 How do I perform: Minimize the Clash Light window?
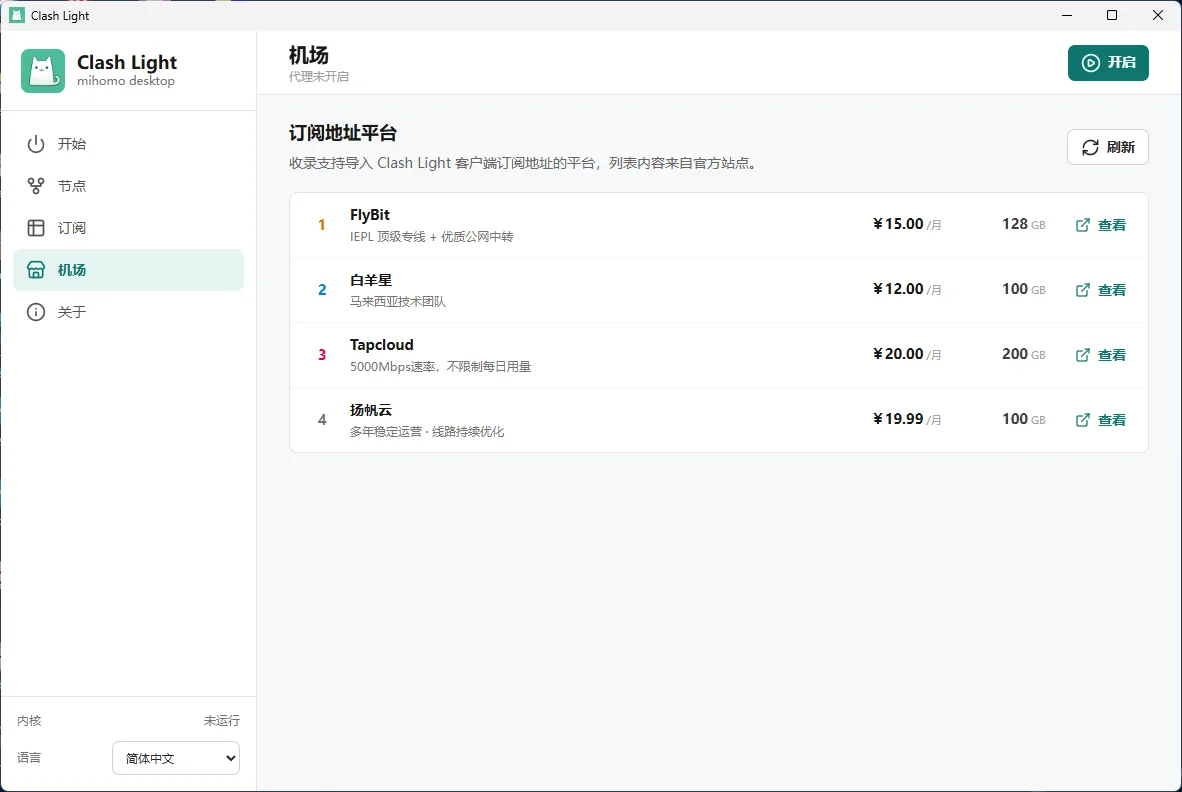click(x=1067, y=15)
